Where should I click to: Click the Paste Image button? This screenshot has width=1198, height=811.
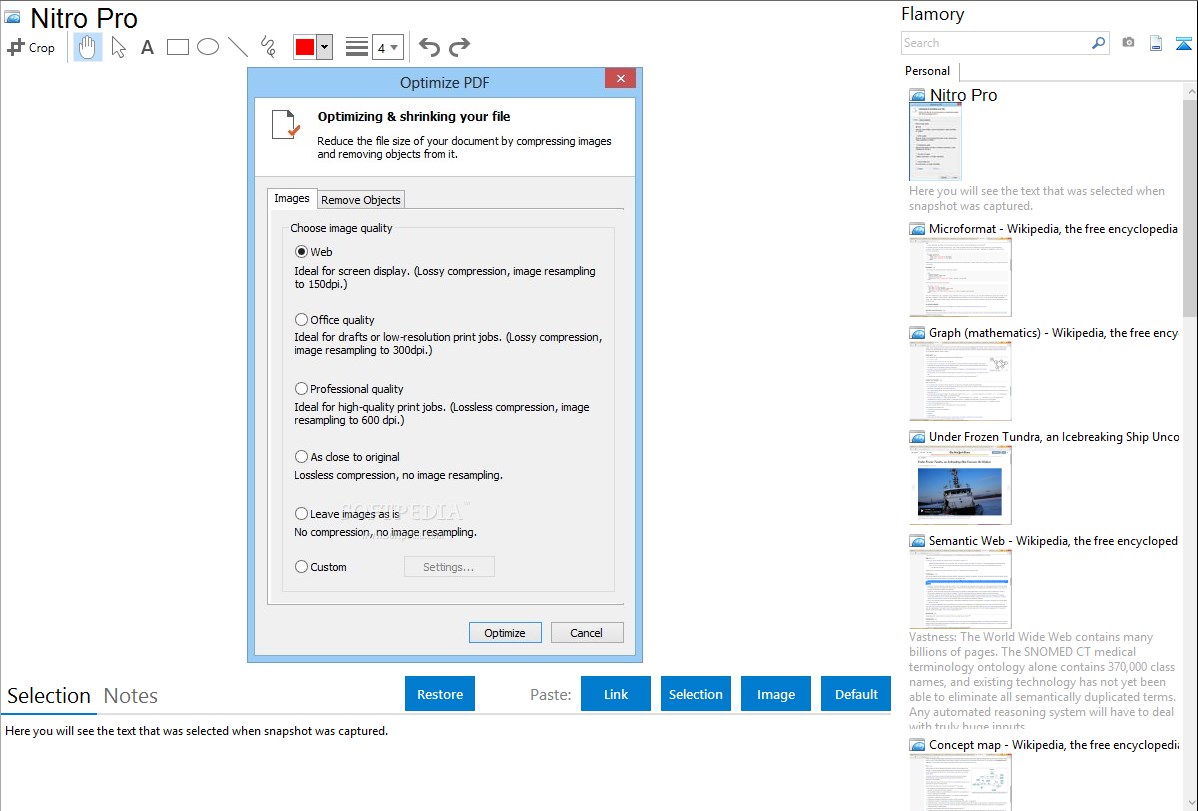775,694
